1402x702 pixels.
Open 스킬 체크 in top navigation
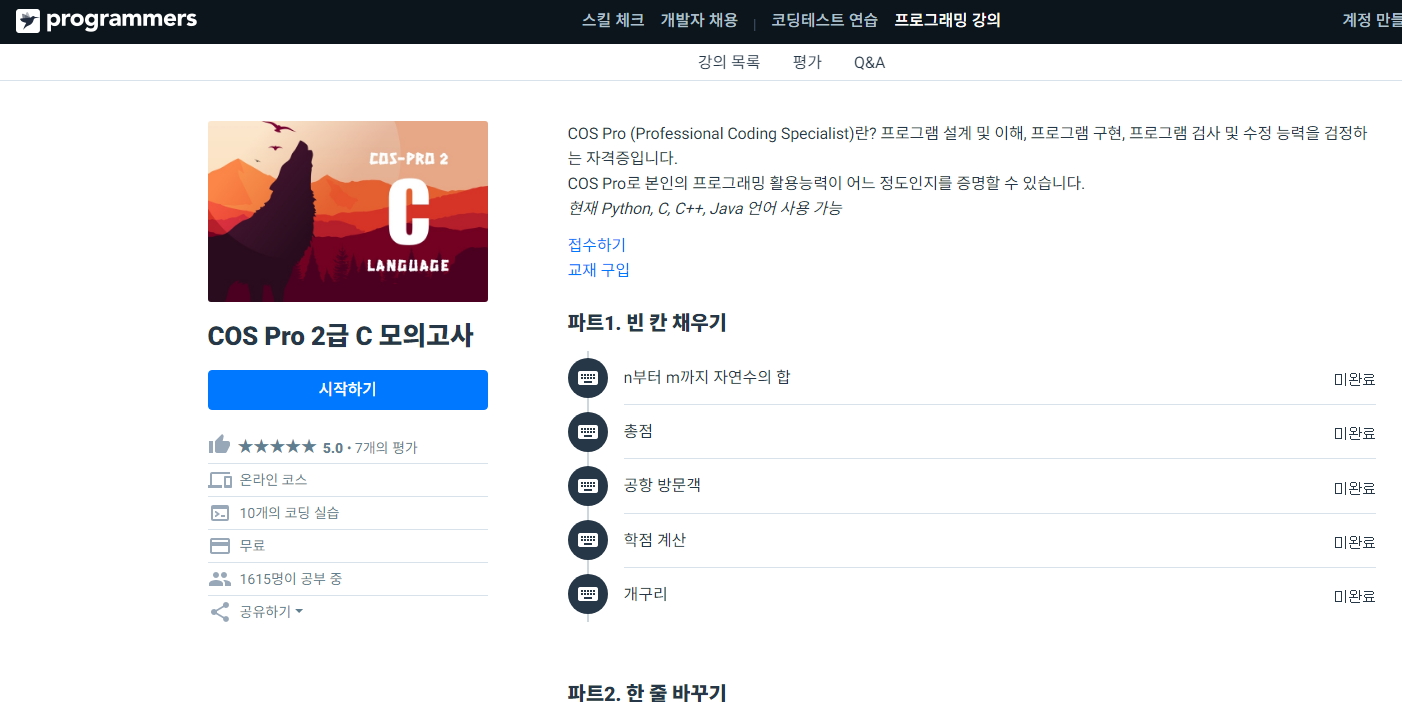[x=613, y=20]
